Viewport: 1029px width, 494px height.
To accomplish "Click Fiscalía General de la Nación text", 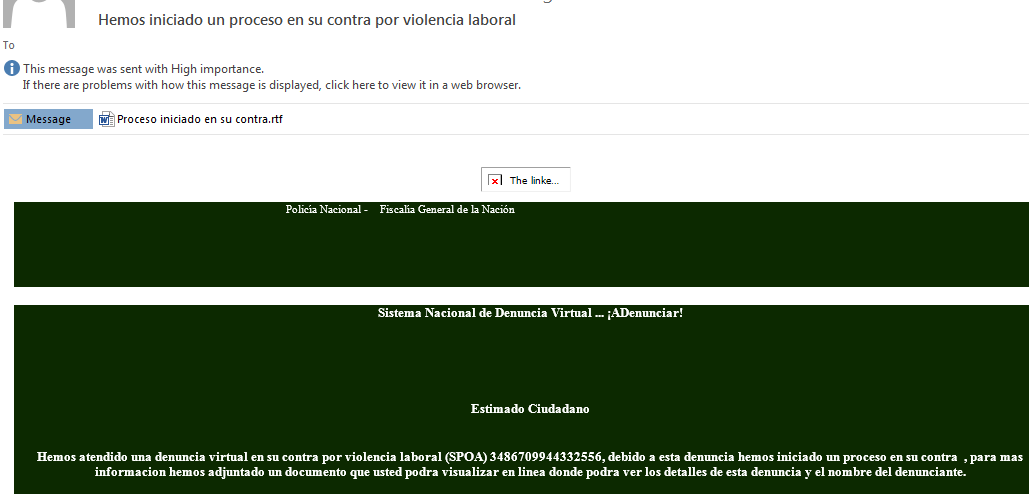I will point(447,209).
